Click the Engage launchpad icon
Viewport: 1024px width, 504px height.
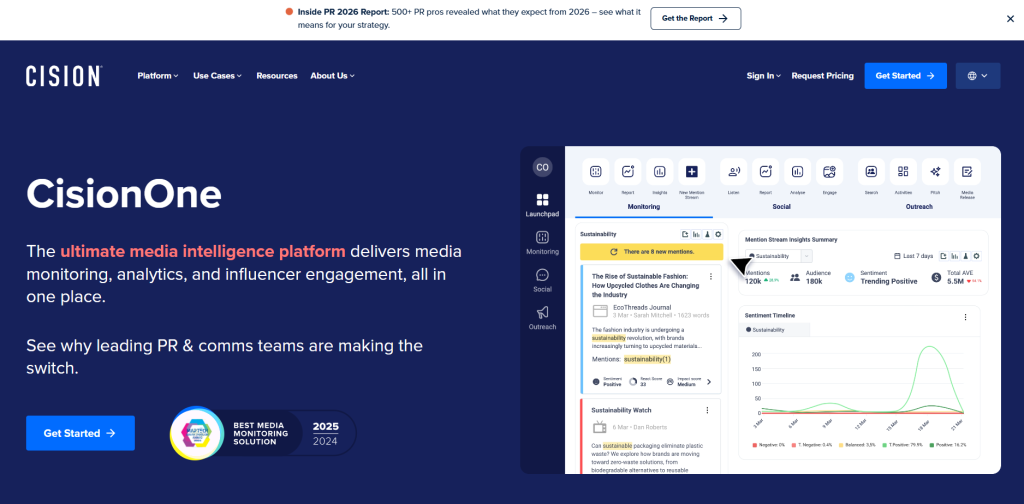coord(829,172)
